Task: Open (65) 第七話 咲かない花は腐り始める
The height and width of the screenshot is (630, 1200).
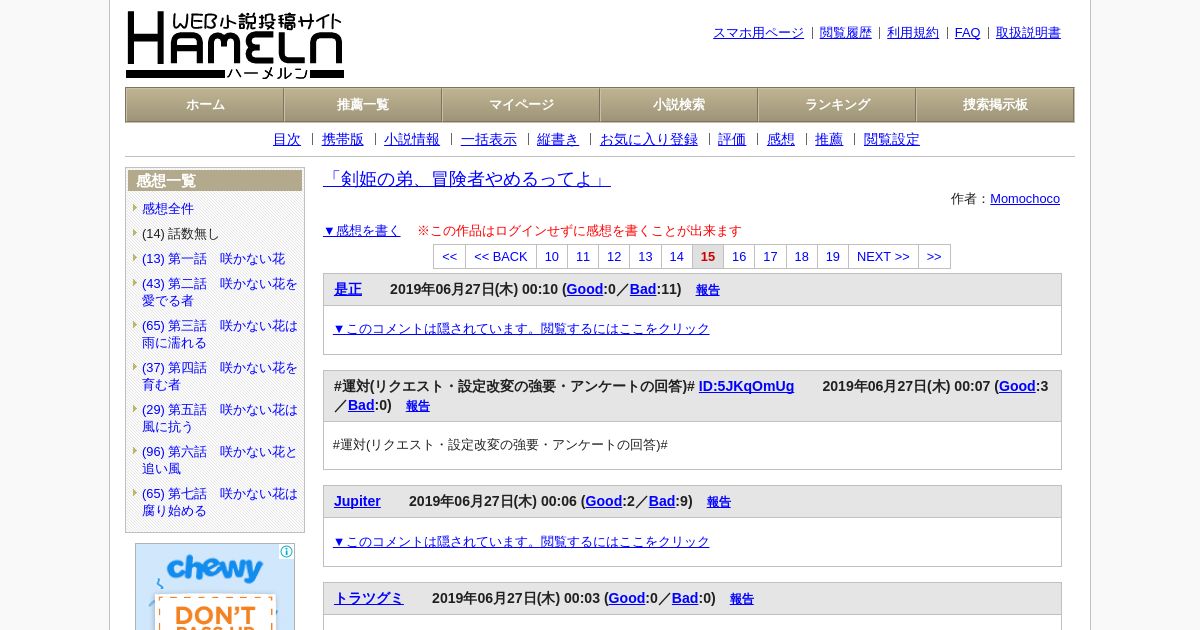Action: 220,502
